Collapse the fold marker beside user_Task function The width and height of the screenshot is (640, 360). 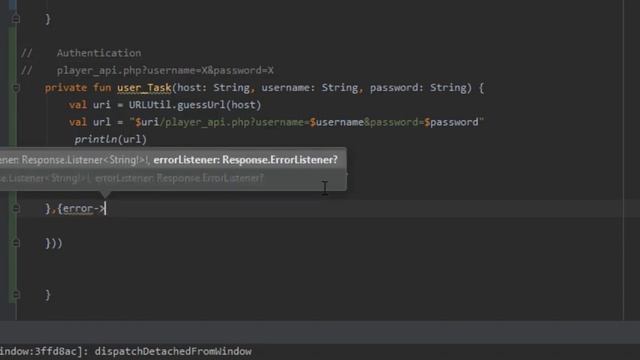point(16,87)
